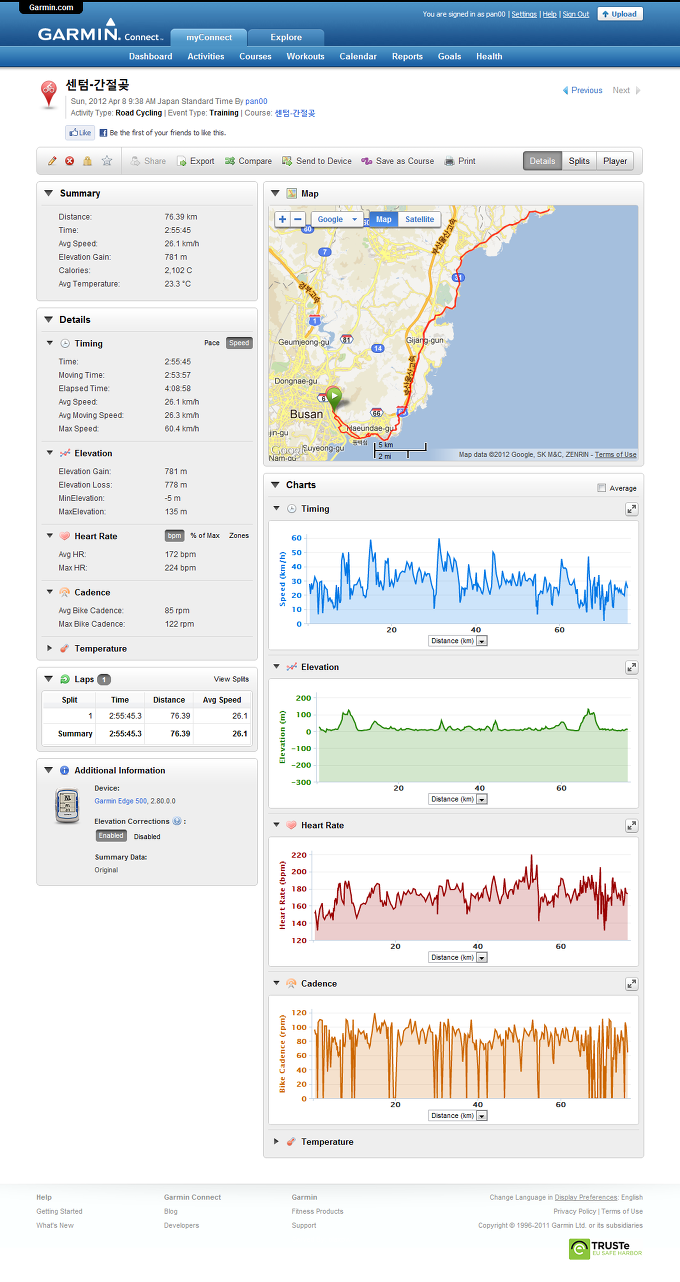
Task: Select % of Max heart rate display
Action: (x=205, y=536)
